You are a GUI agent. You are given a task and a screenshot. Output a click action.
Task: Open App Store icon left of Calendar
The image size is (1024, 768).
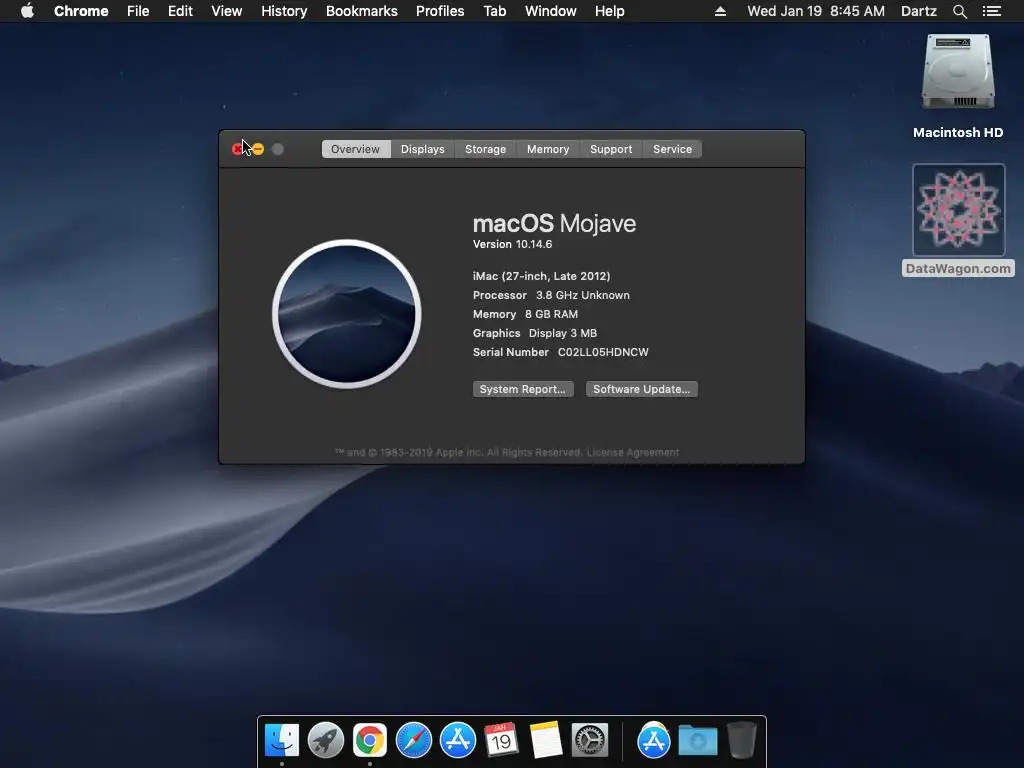tap(458, 741)
